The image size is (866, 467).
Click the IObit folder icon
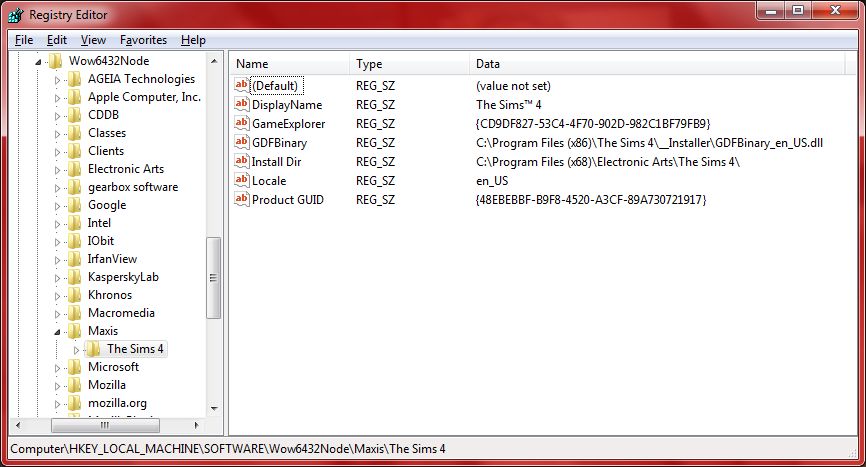tap(75, 241)
